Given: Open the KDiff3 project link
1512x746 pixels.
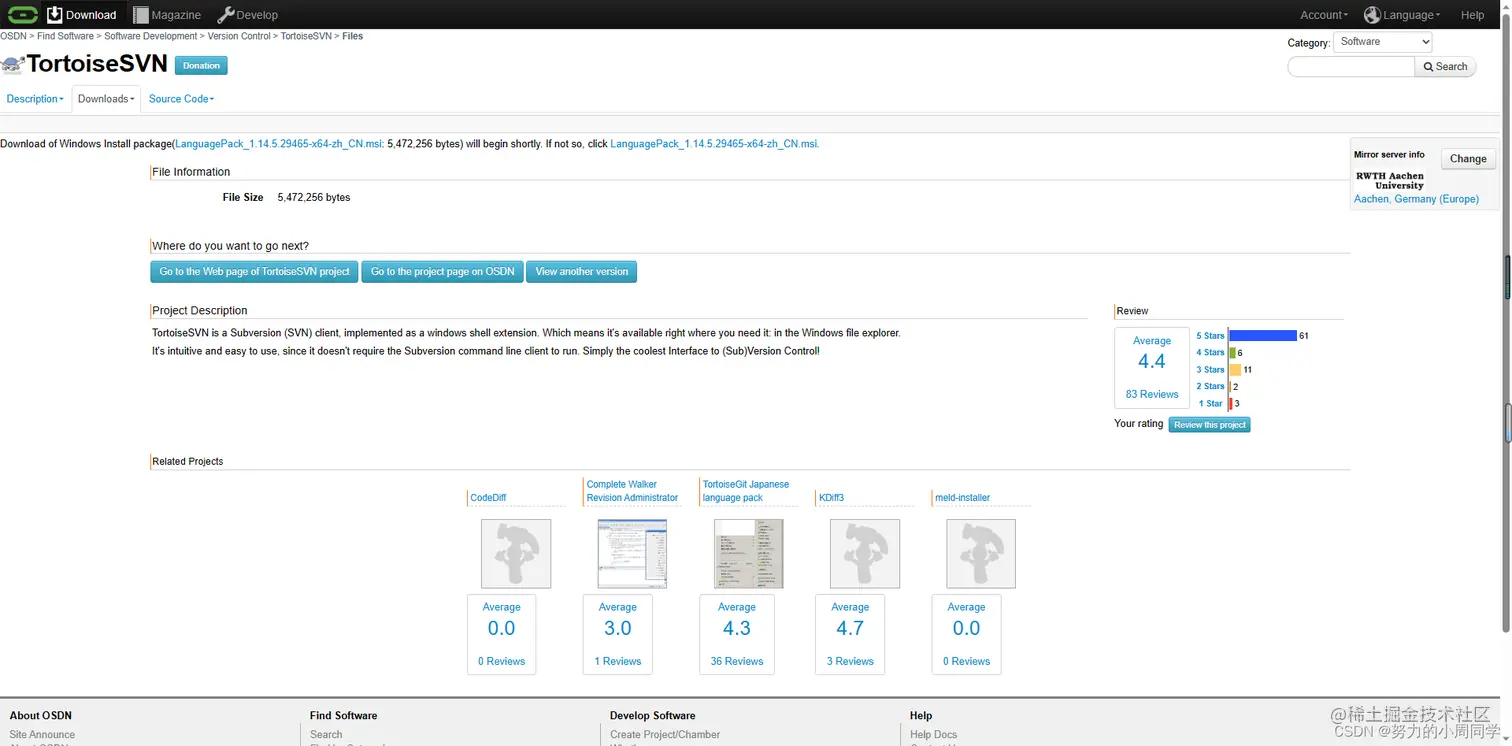Looking at the screenshot, I should tap(831, 498).
